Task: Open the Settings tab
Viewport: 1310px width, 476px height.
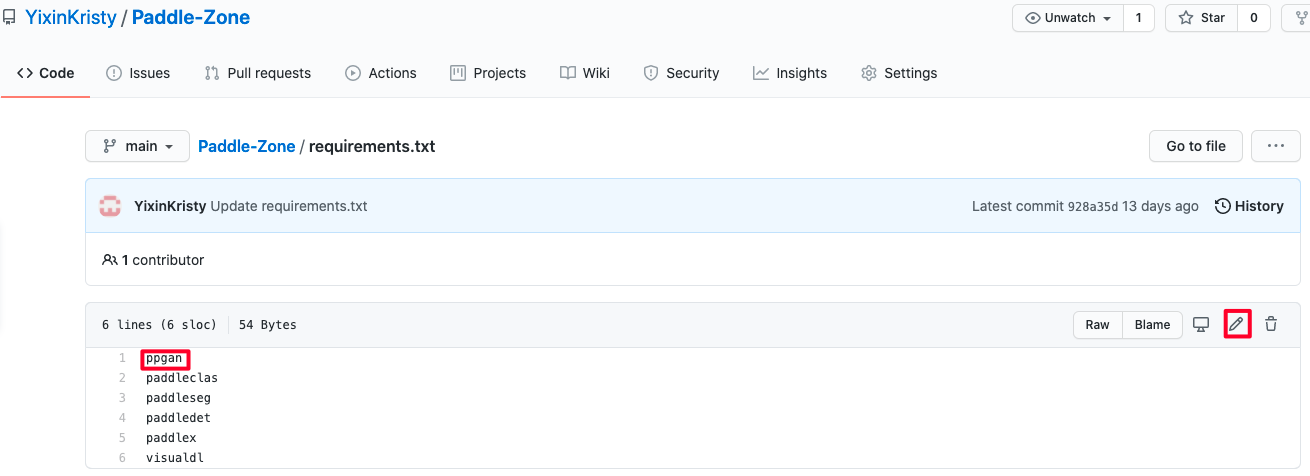Action: [899, 73]
